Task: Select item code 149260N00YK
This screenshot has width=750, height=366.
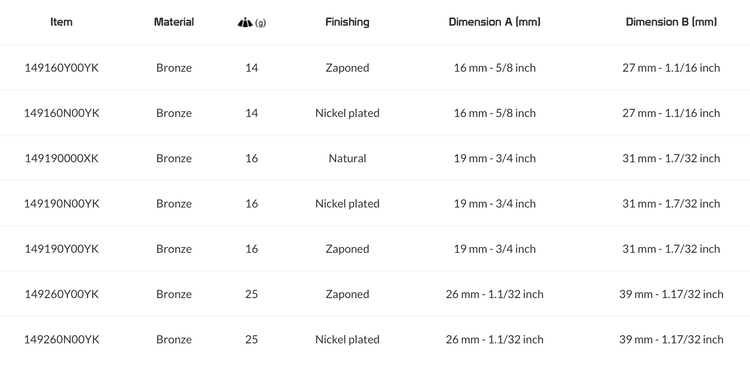Action: pyautogui.click(x=62, y=340)
